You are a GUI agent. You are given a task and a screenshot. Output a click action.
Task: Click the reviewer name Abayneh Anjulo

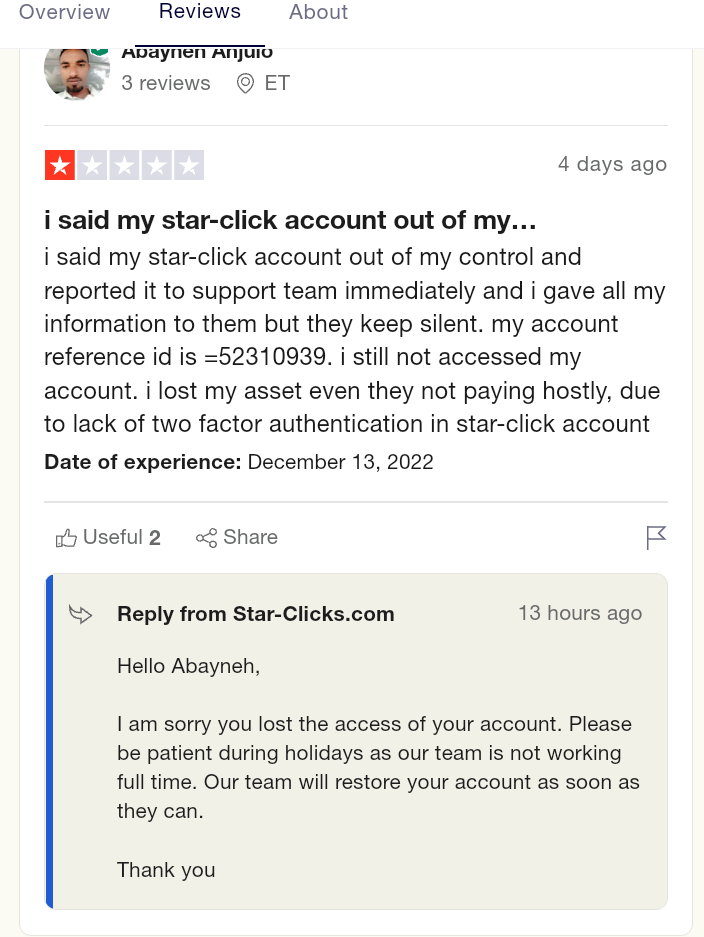pyautogui.click(x=197, y=54)
